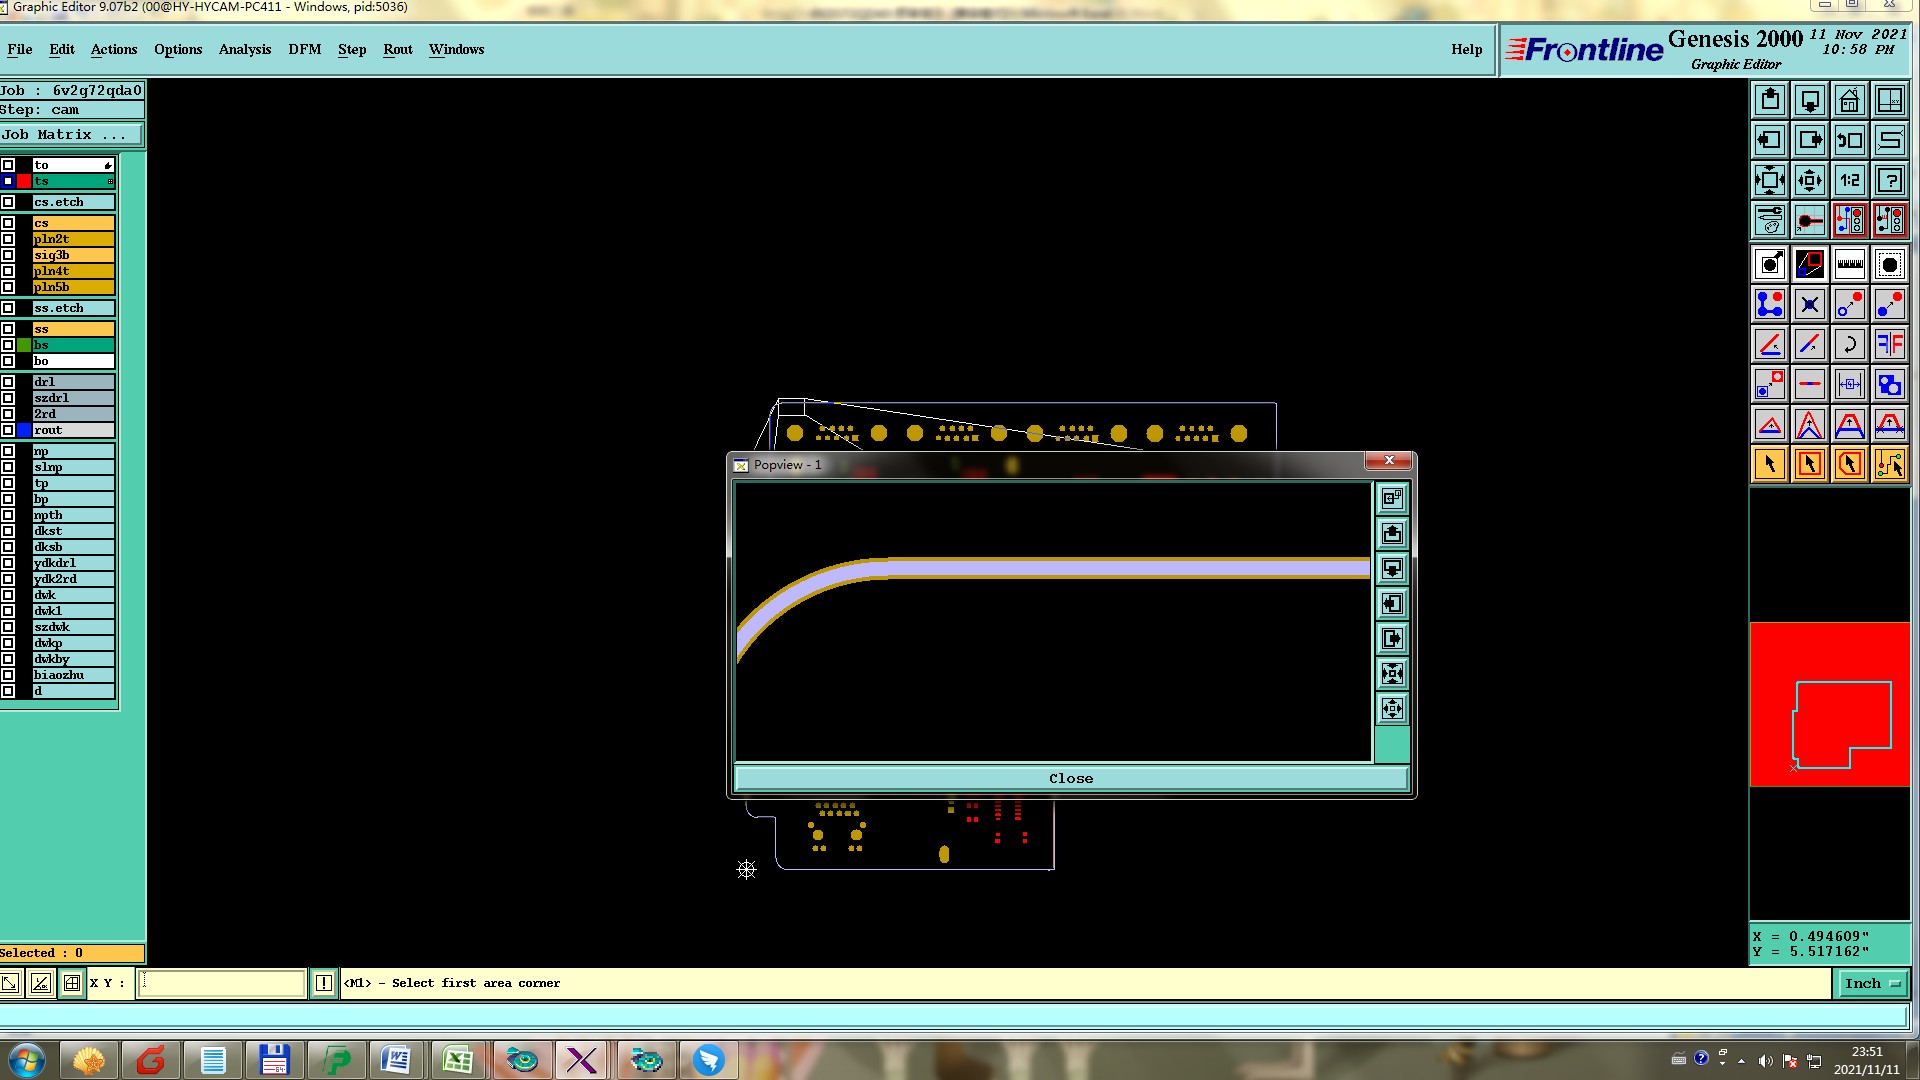Click the delete X feature icon
Image resolution: width=1920 pixels, height=1080 pixels.
[x=1809, y=305]
